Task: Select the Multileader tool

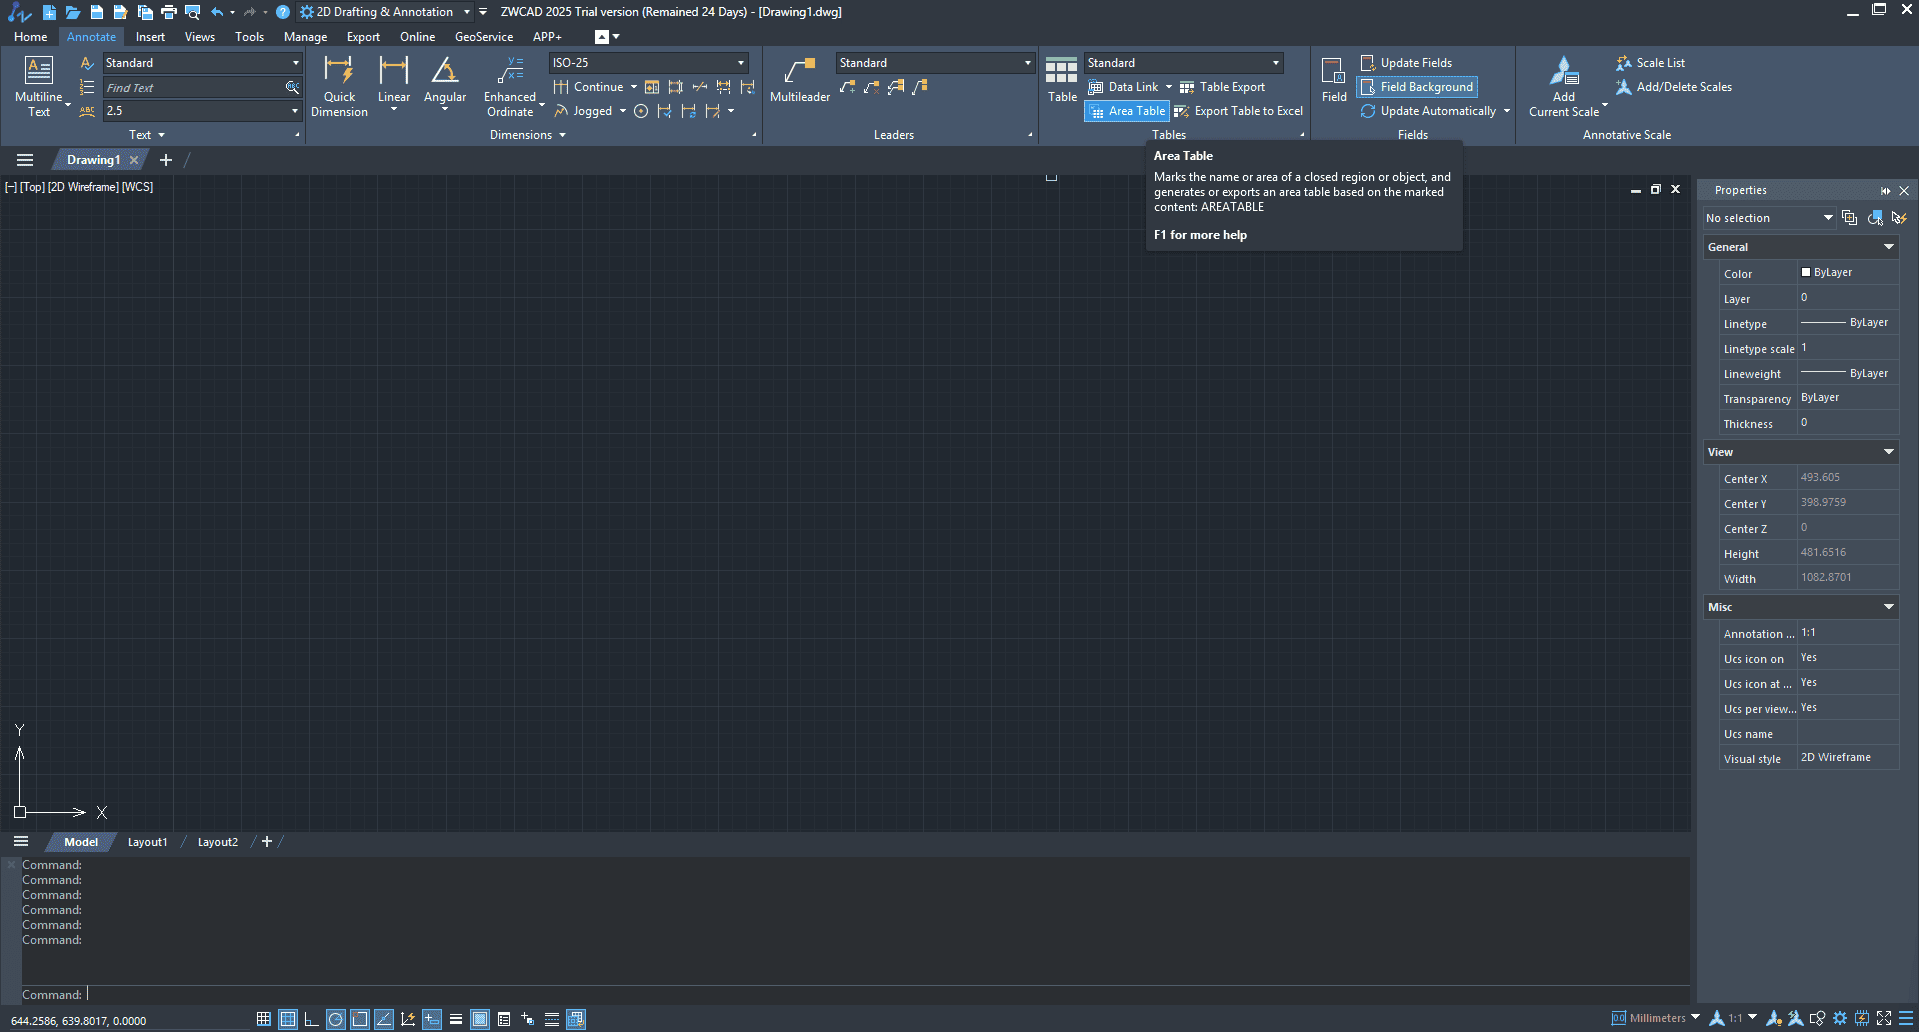Action: pos(800,80)
